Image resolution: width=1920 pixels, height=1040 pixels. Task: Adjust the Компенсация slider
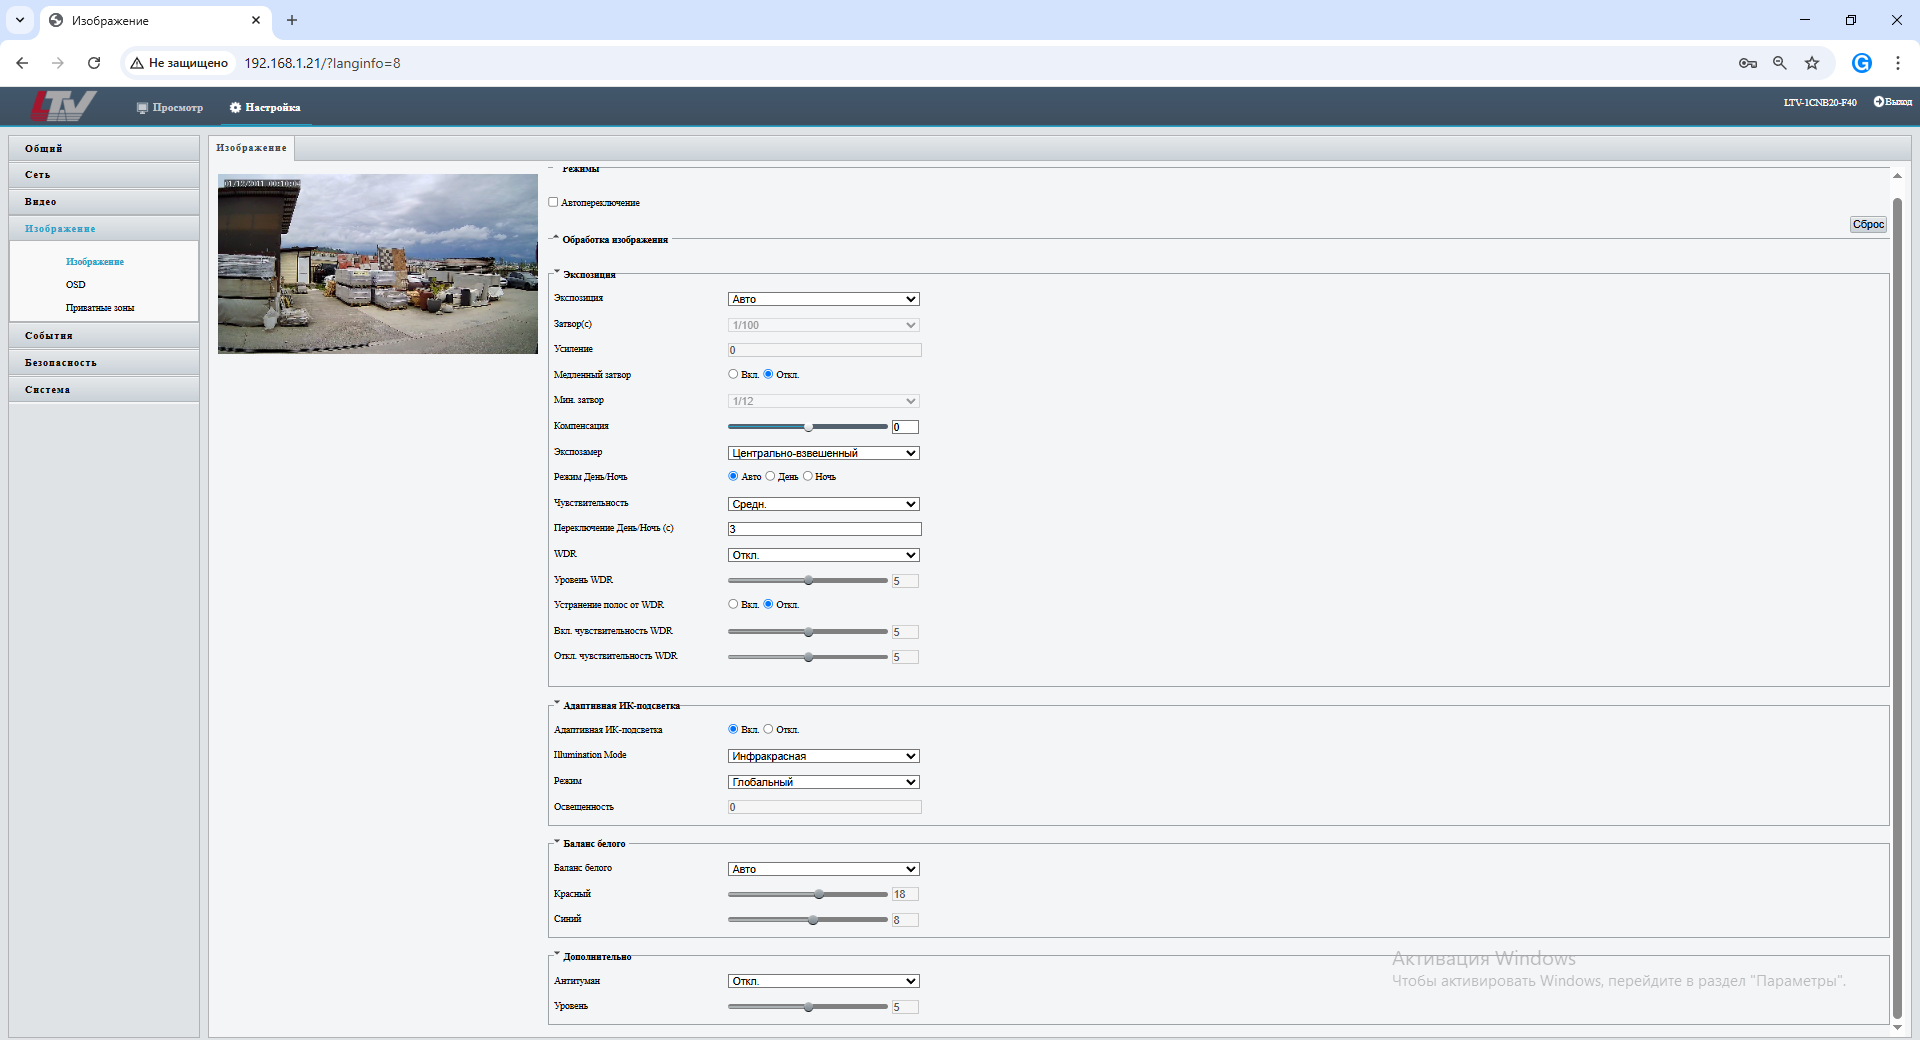click(808, 427)
